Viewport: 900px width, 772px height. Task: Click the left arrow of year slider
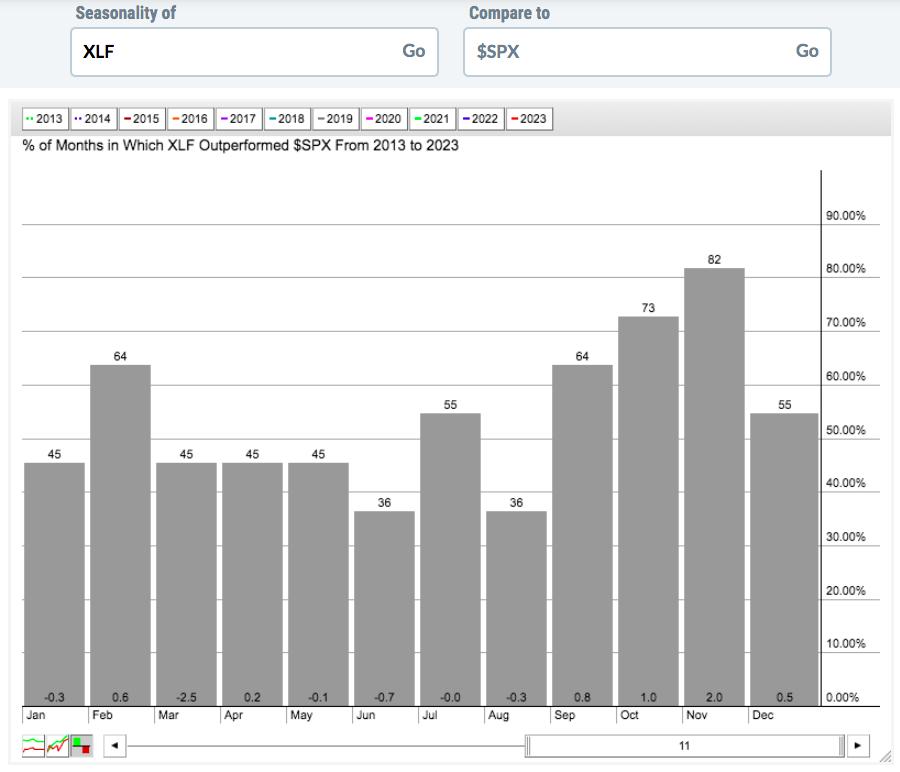115,746
